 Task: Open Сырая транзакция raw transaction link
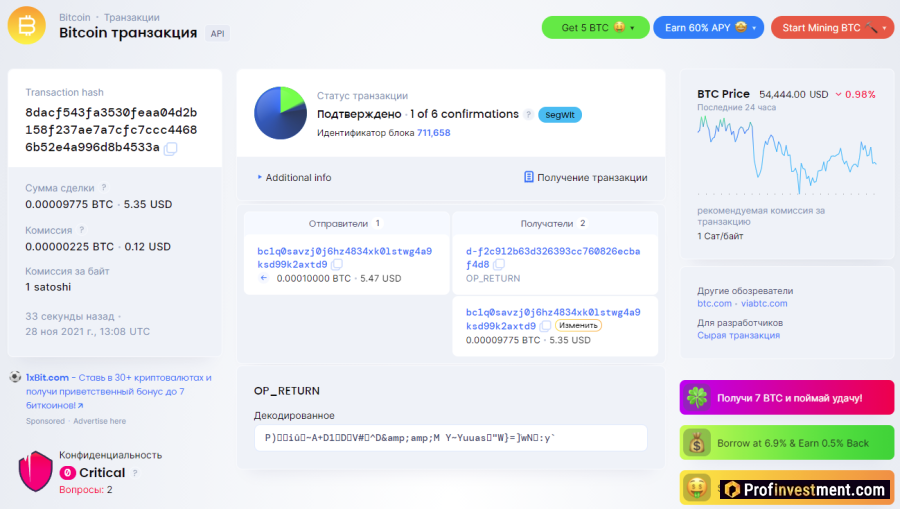(x=738, y=335)
